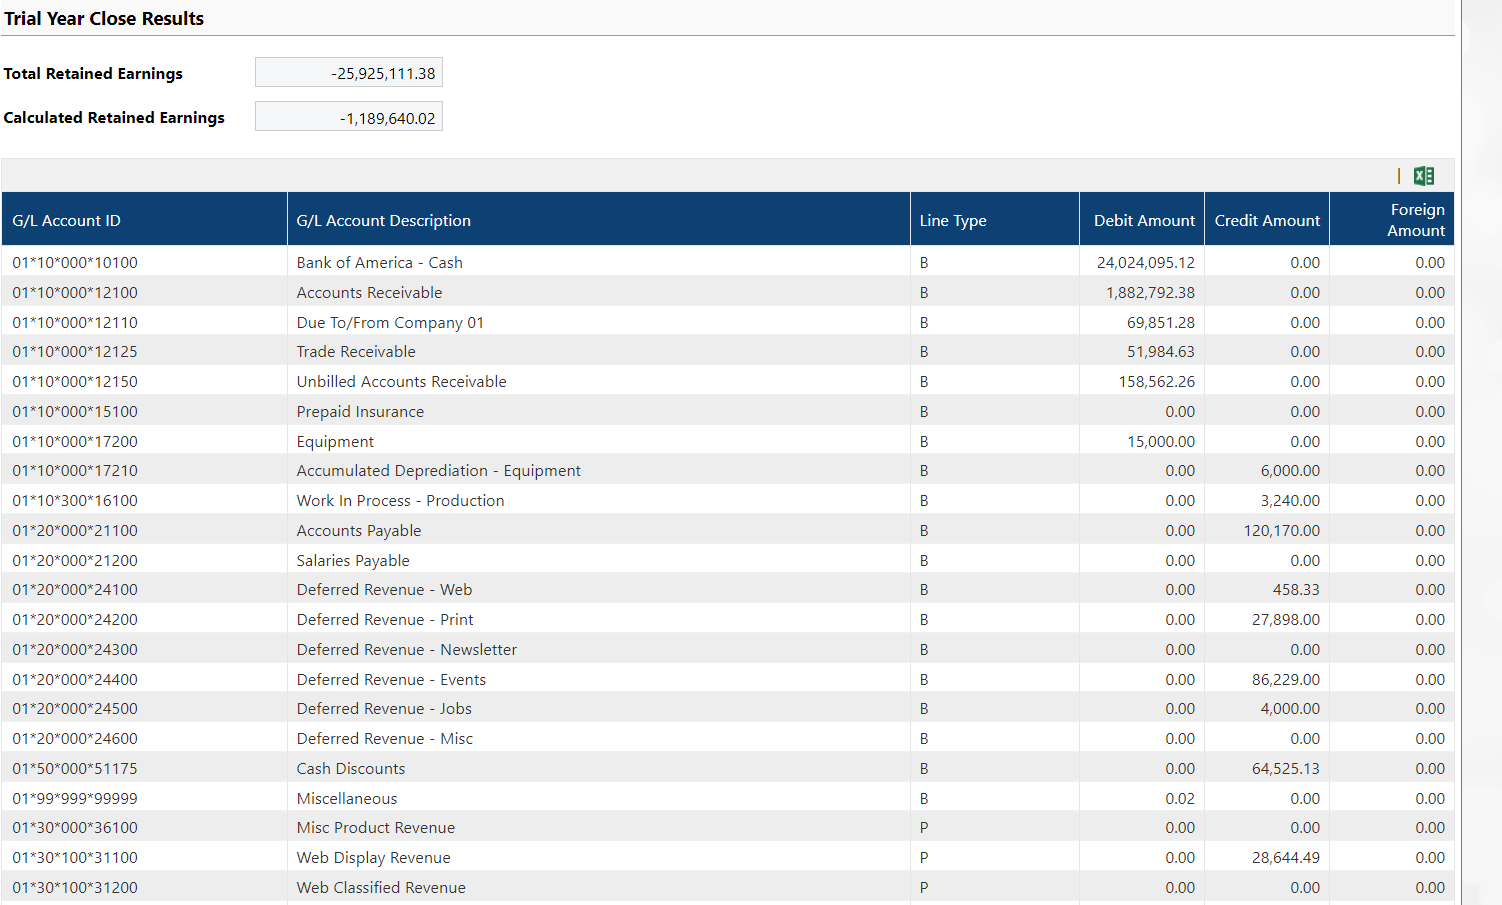
Task: Click the Line Type column header
Action: [952, 220]
